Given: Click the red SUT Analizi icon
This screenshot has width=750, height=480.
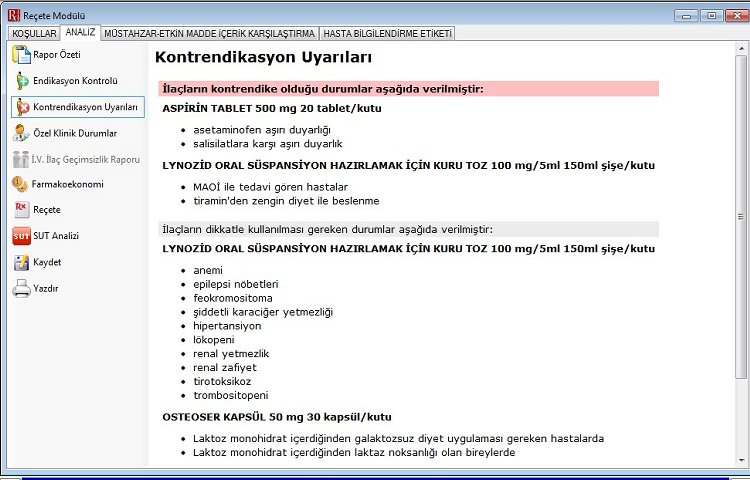Looking at the screenshot, I should (22, 236).
